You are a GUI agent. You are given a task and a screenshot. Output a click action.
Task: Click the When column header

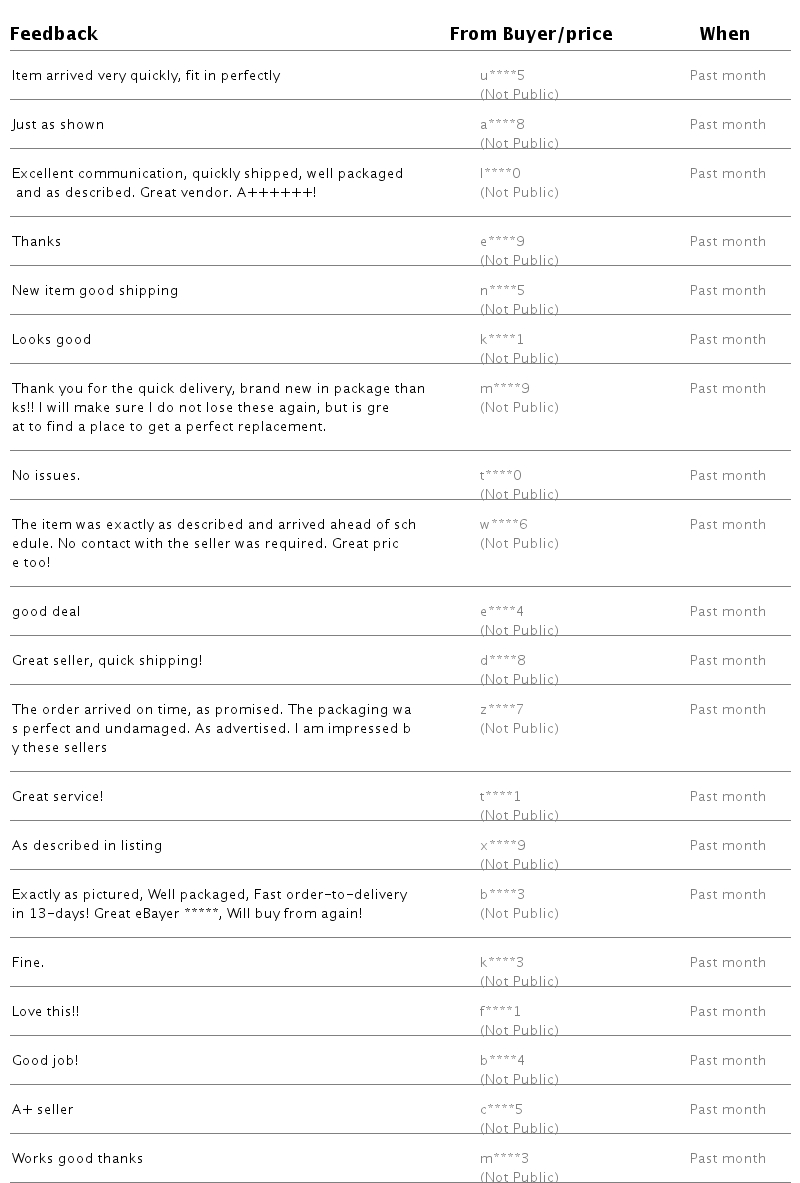tap(725, 34)
